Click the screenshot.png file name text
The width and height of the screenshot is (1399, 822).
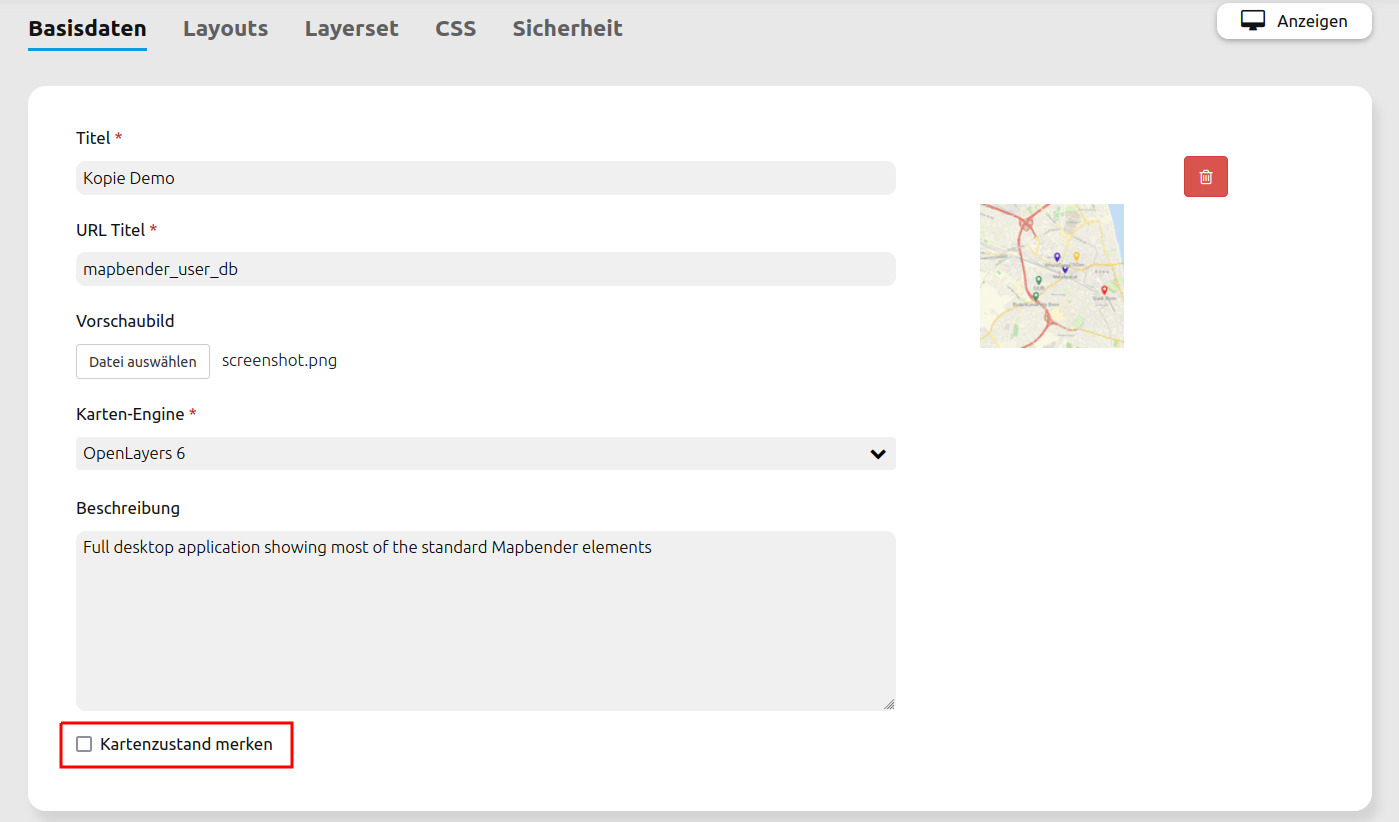pyautogui.click(x=279, y=361)
